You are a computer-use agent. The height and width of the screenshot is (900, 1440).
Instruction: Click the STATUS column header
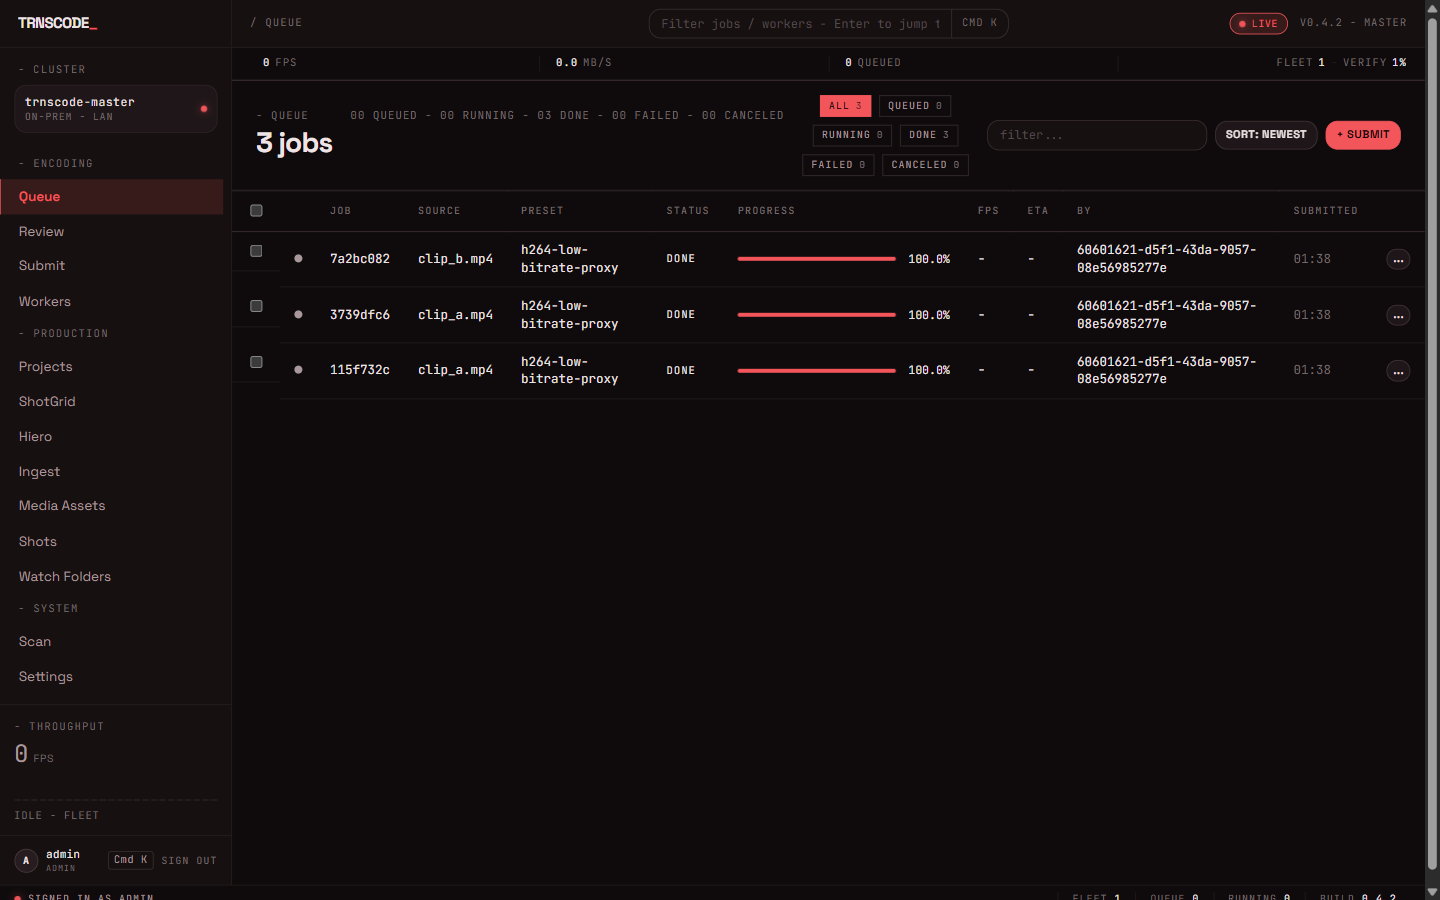(688, 211)
